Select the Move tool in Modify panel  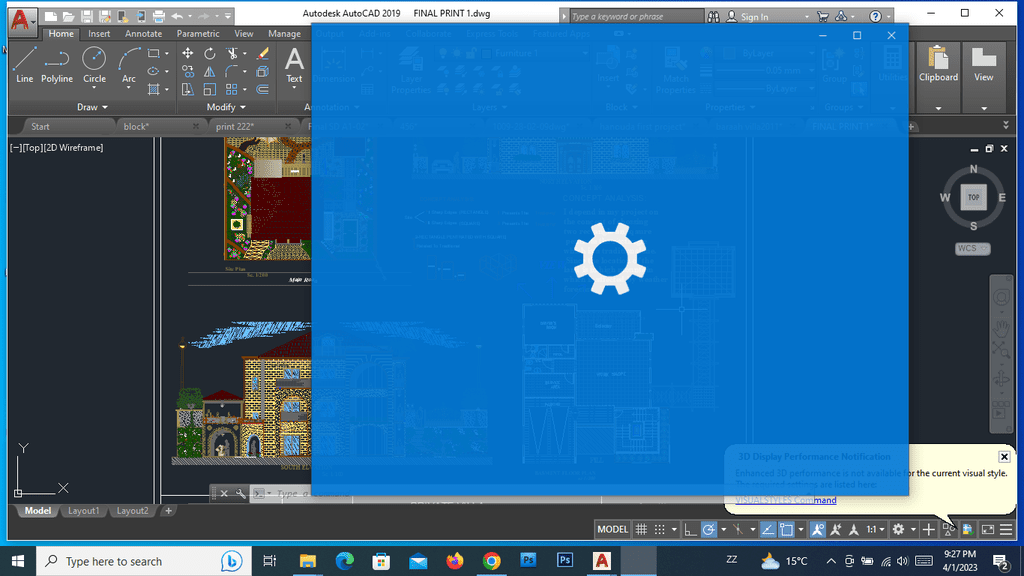[x=187, y=54]
